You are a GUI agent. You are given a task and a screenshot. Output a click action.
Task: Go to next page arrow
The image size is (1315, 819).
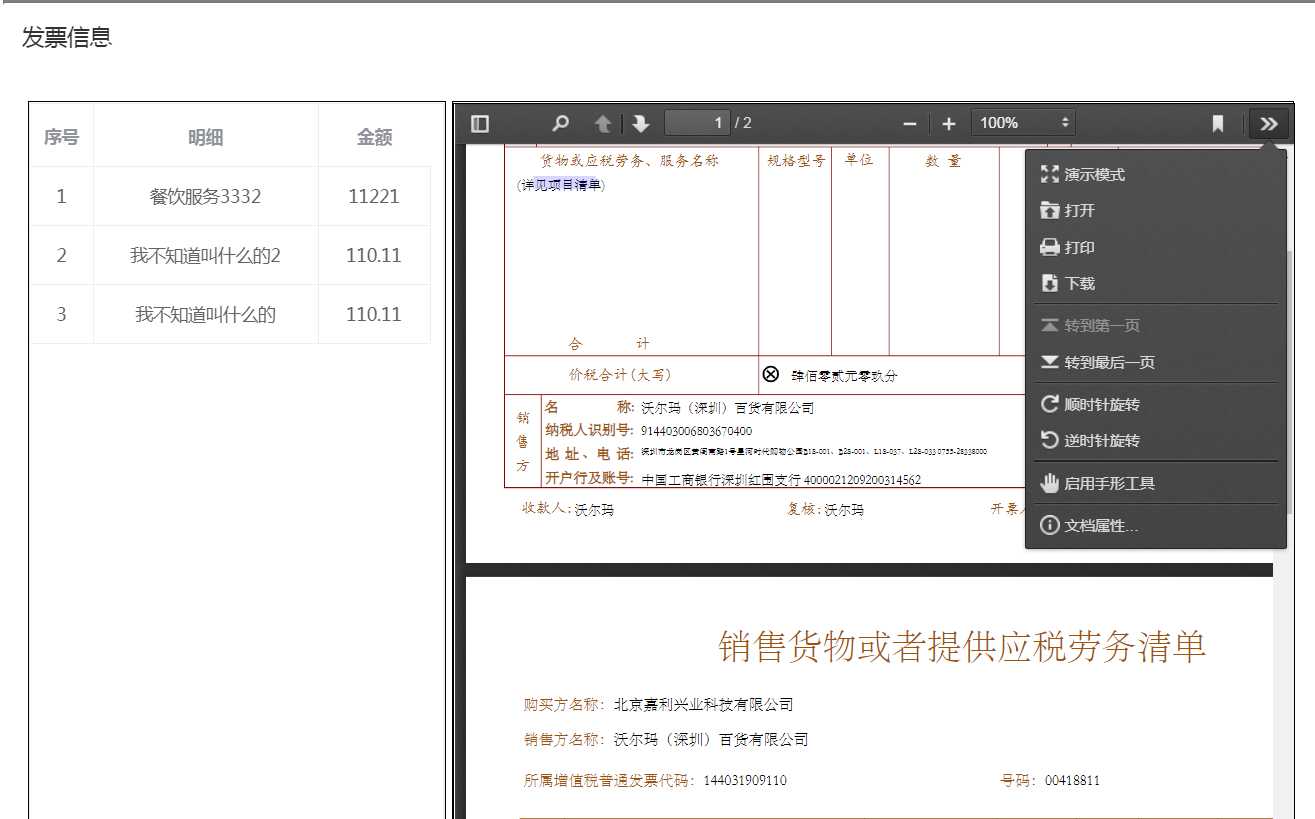pyautogui.click(x=641, y=123)
